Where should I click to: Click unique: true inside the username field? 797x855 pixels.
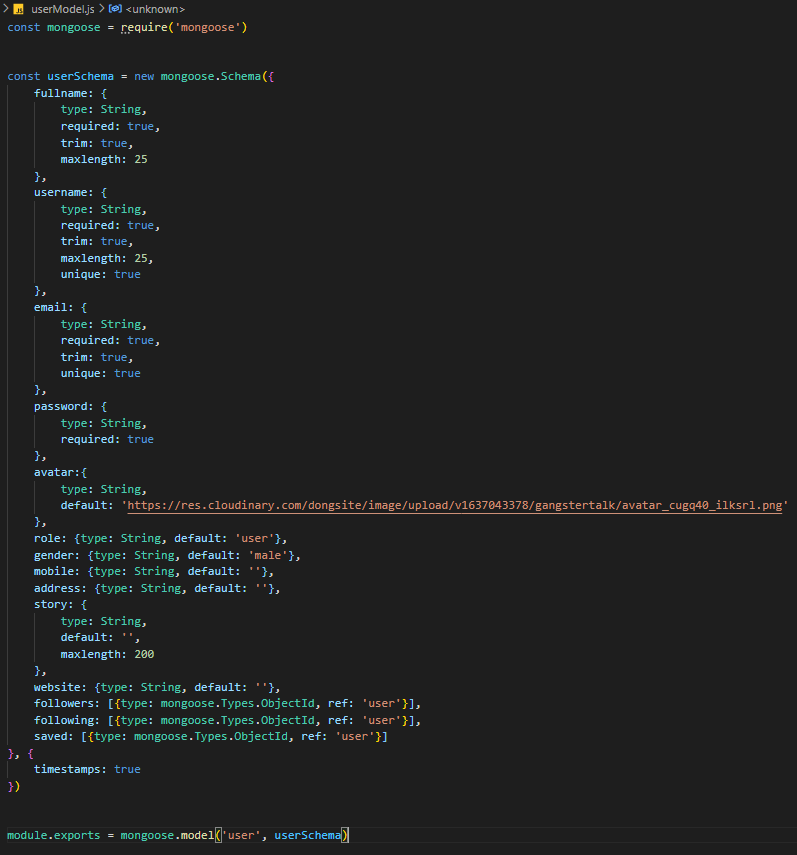pos(100,273)
